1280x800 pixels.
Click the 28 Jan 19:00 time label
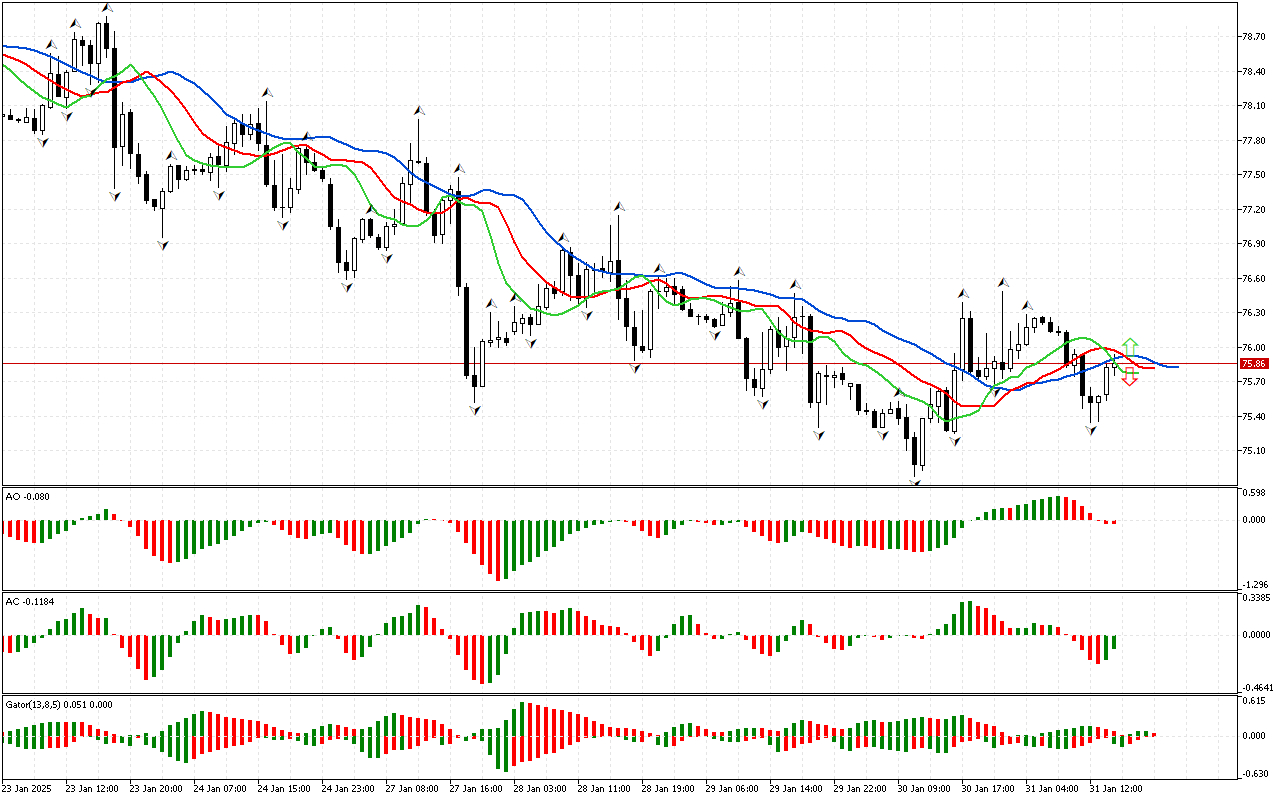click(669, 789)
